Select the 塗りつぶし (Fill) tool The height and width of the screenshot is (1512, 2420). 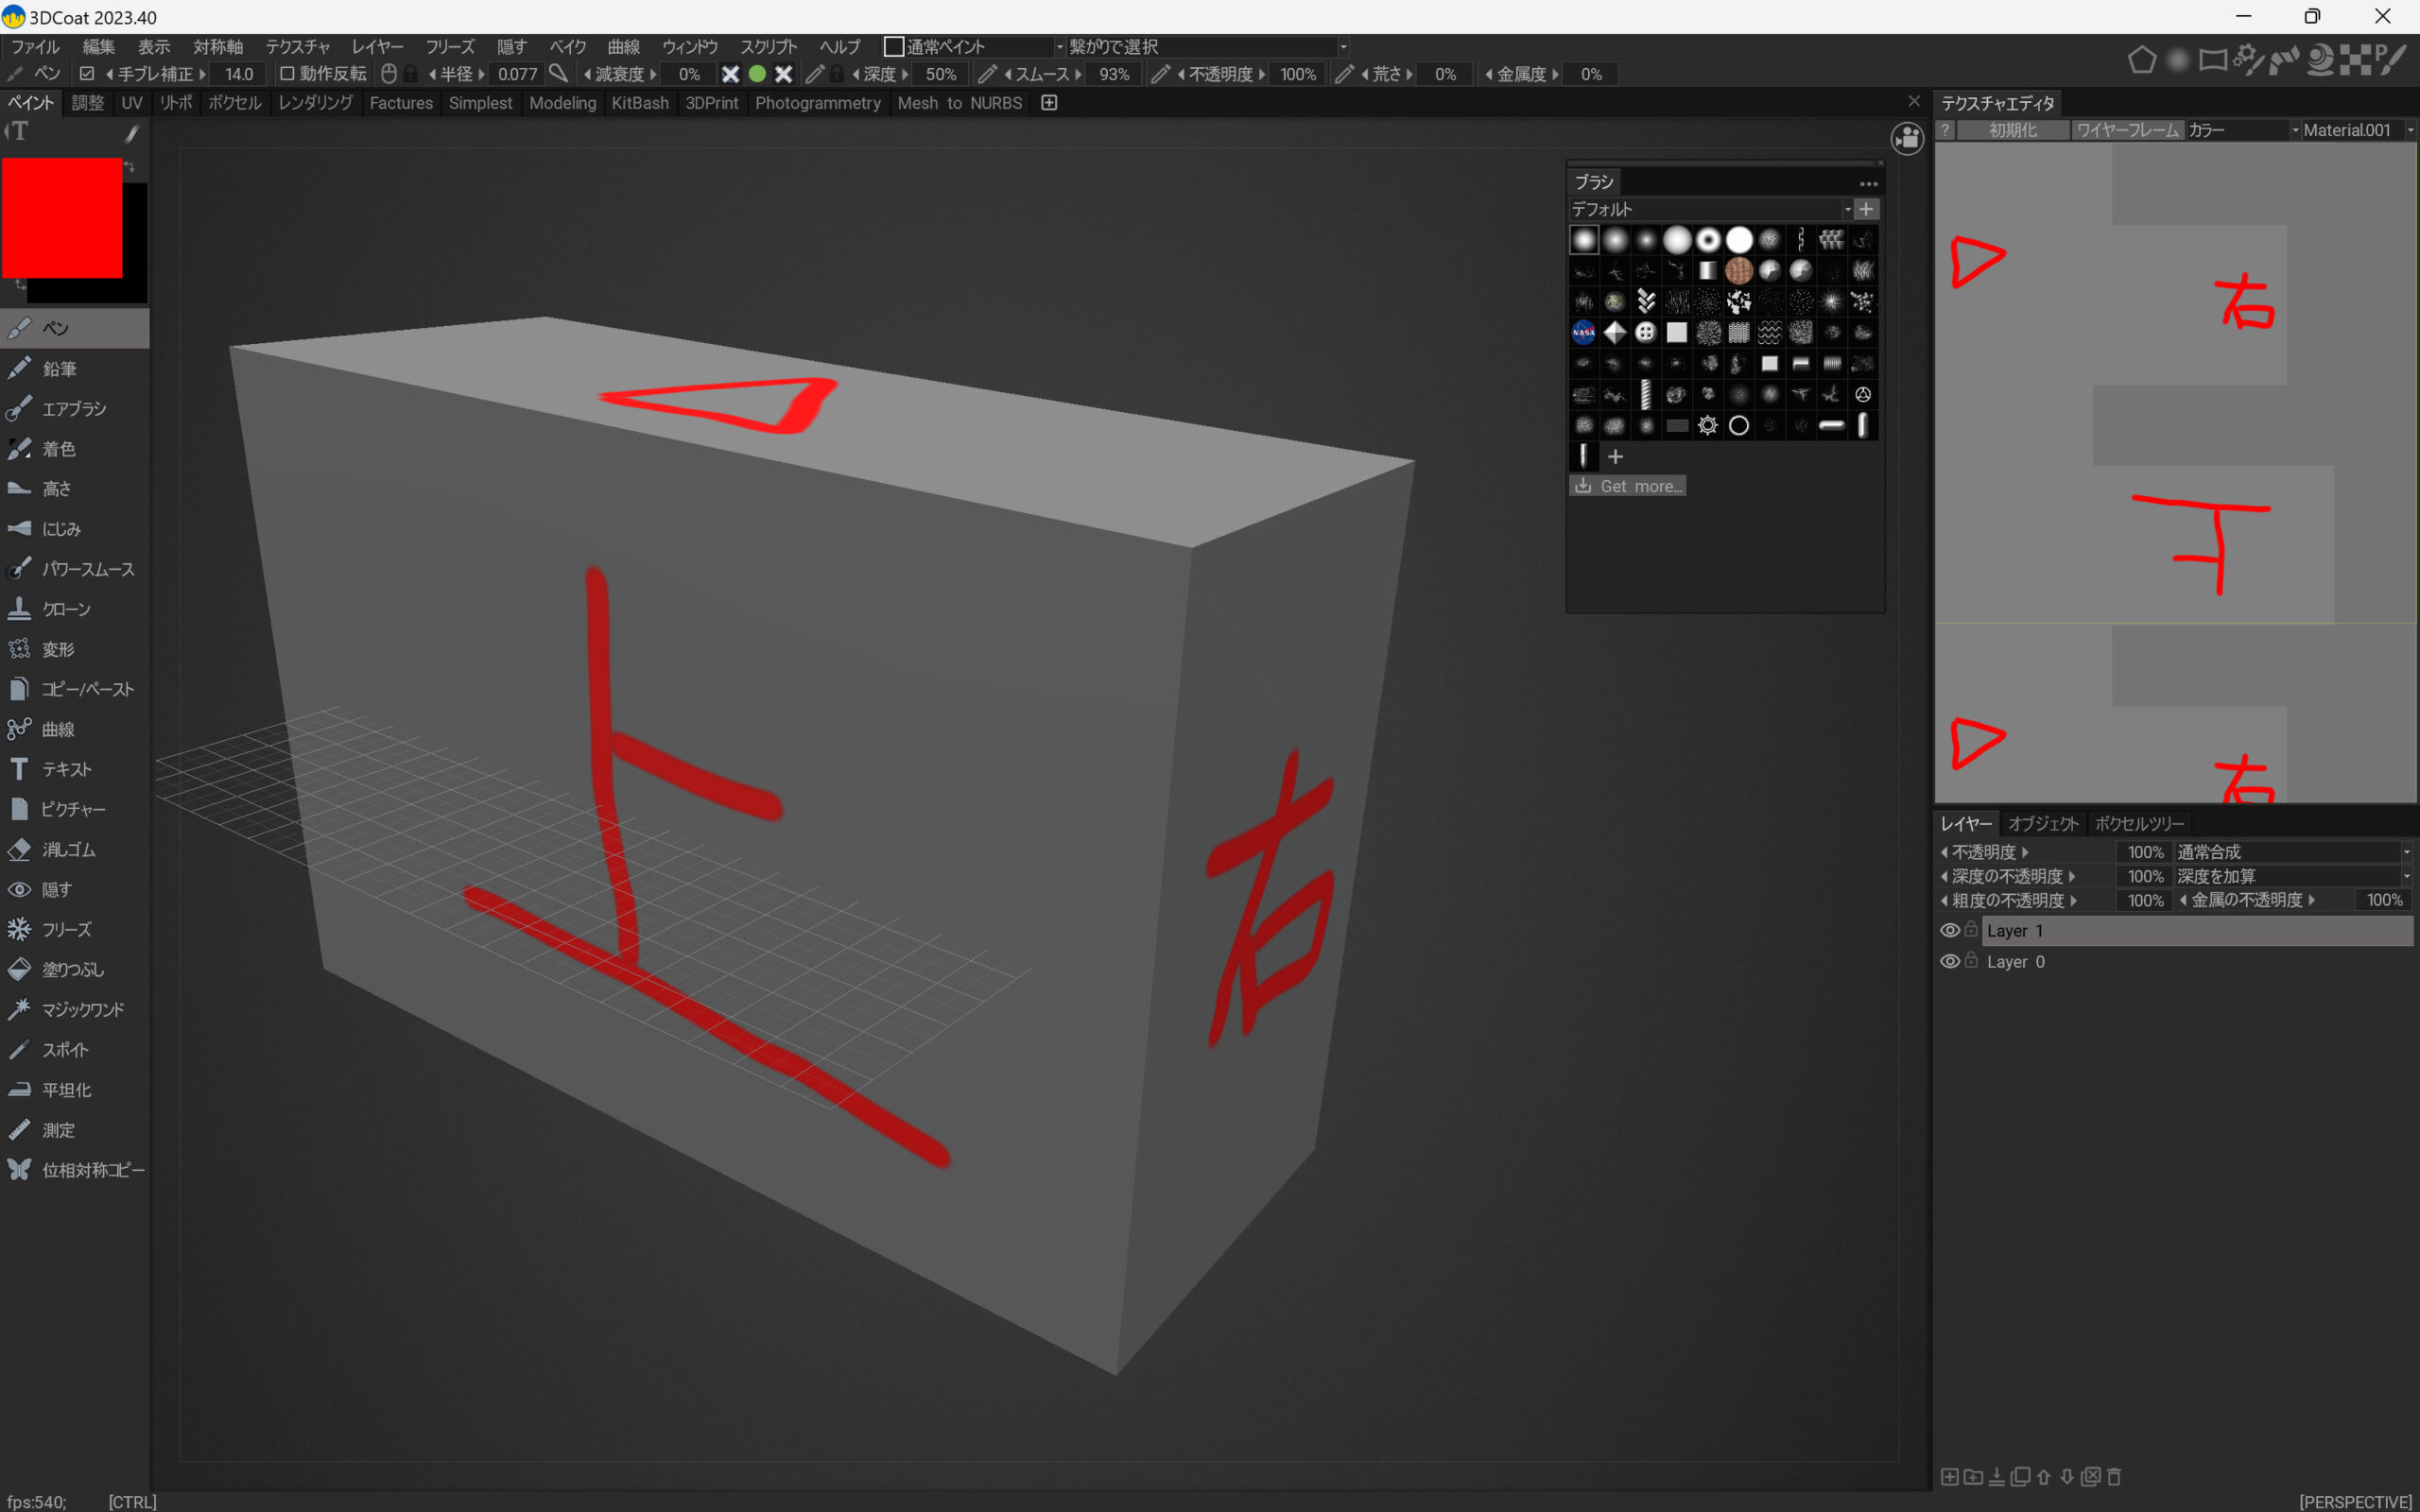72,969
